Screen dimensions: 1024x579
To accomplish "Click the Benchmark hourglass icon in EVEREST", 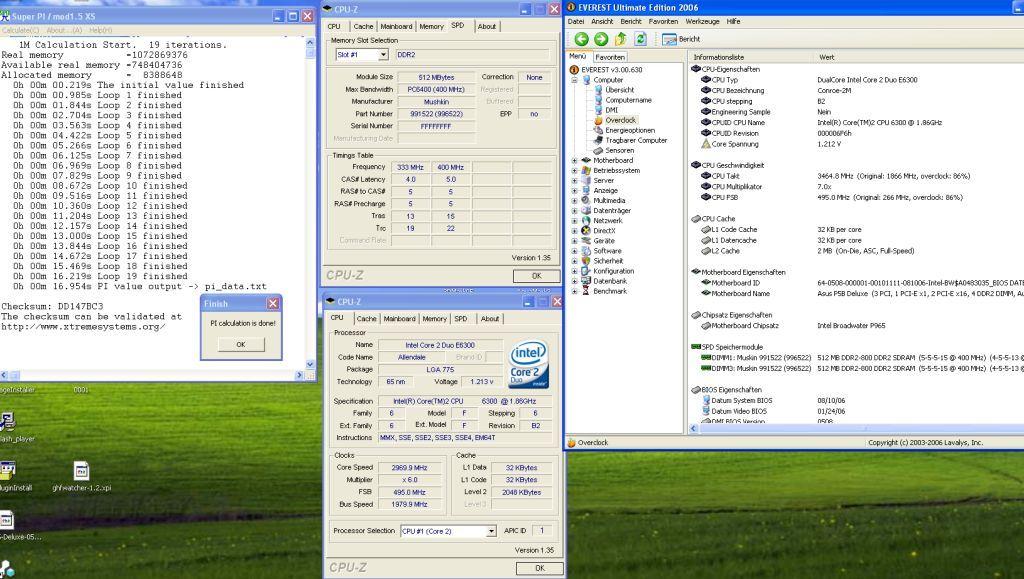I will [x=586, y=291].
